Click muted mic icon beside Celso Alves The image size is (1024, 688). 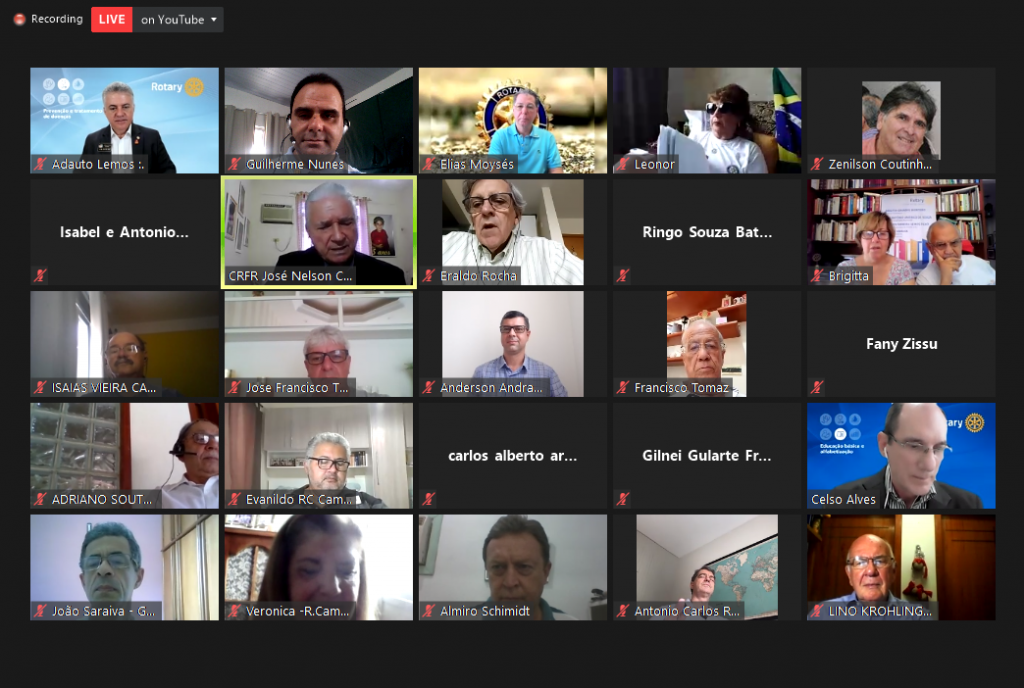click(x=817, y=499)
